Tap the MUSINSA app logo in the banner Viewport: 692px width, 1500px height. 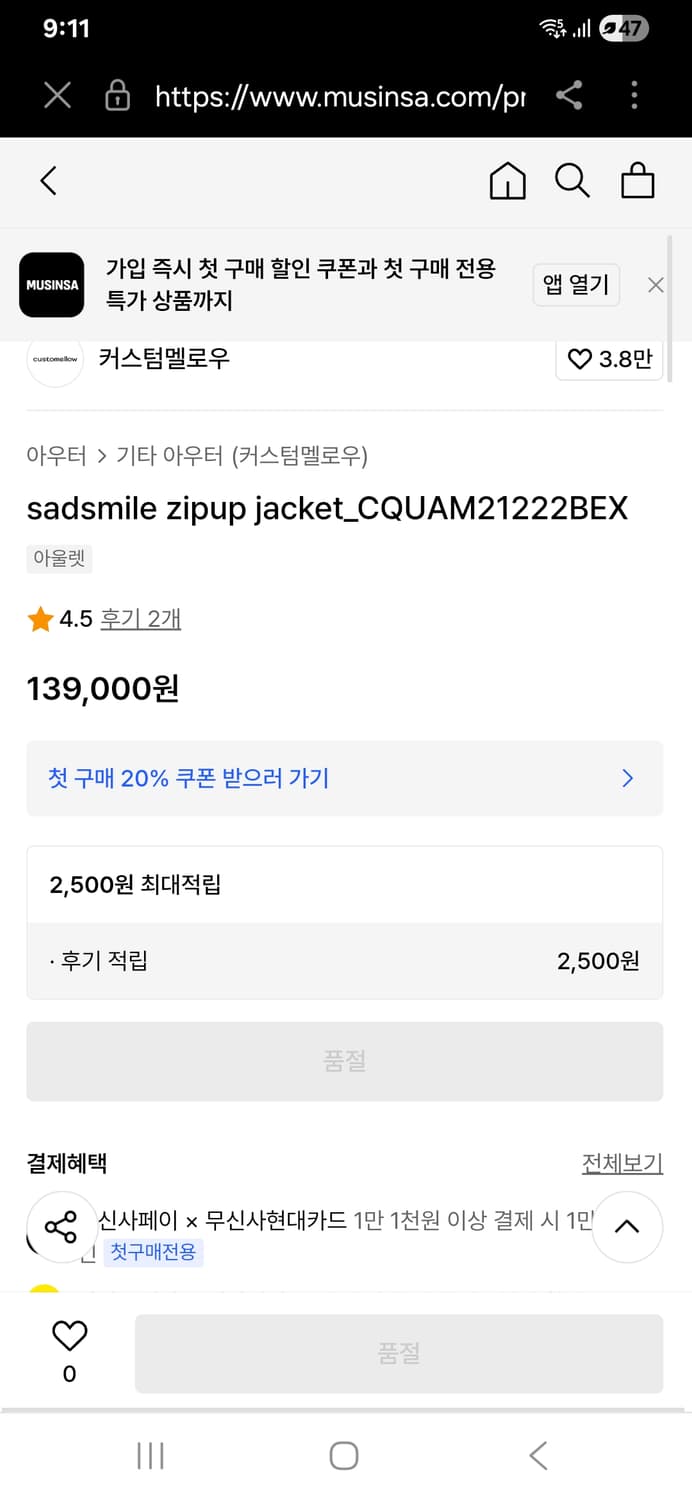point(51,285)
